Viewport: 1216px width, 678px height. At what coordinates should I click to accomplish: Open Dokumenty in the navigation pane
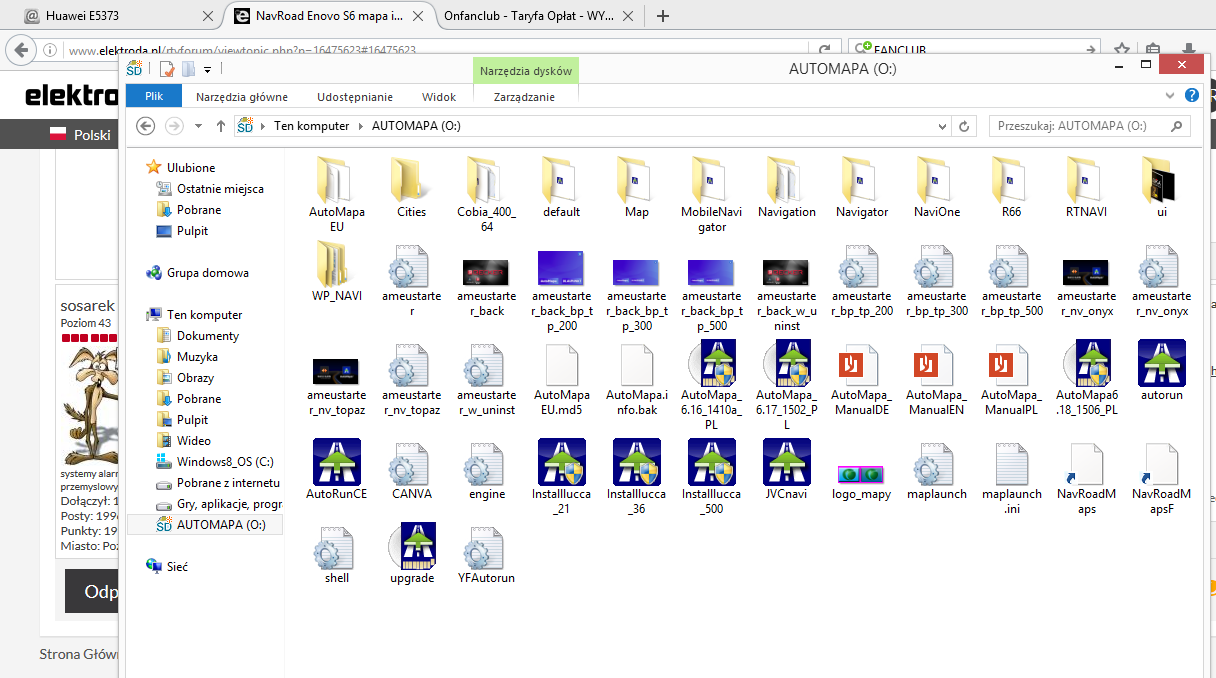click(x=208, y=336)
